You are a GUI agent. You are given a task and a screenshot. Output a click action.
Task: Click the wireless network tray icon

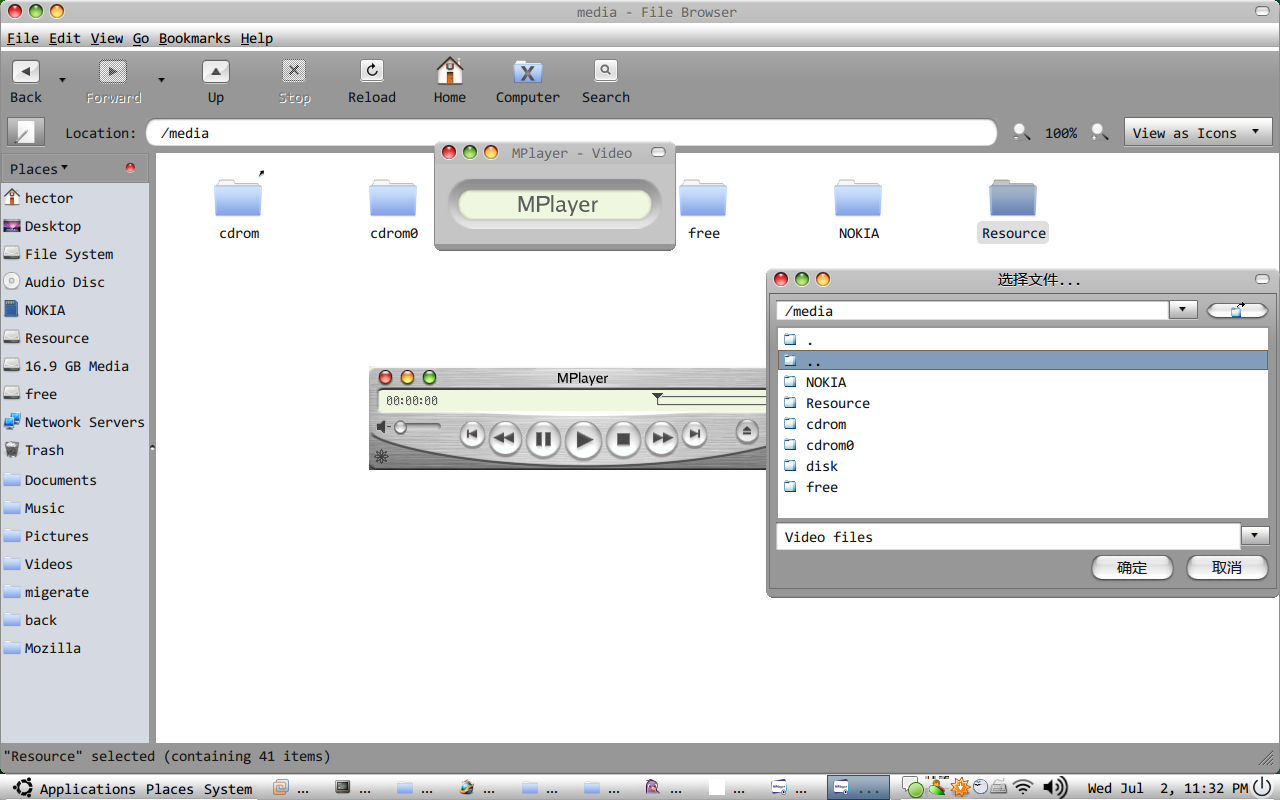(x=1022, y=787)
